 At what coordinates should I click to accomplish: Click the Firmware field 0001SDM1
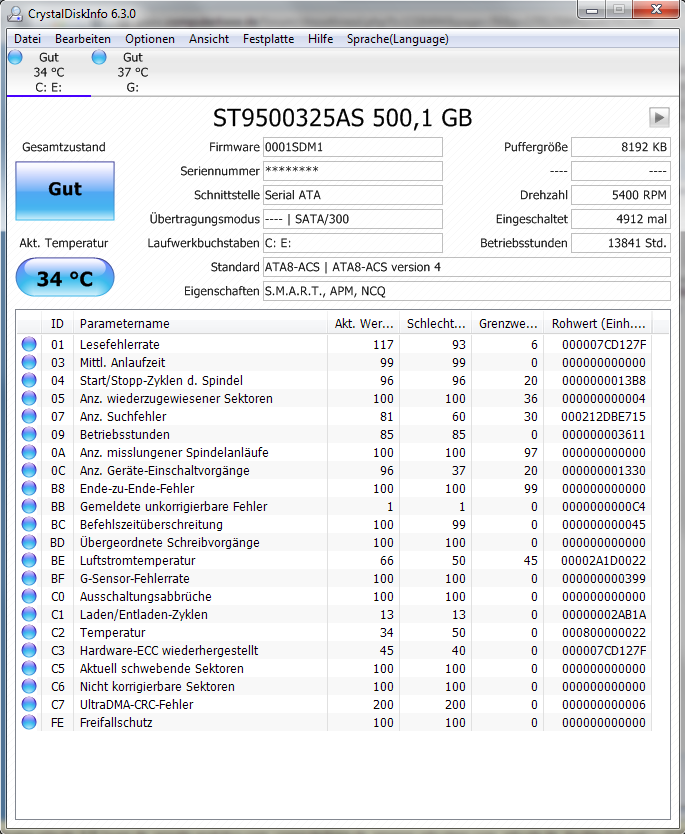click(x=353, y=147)
